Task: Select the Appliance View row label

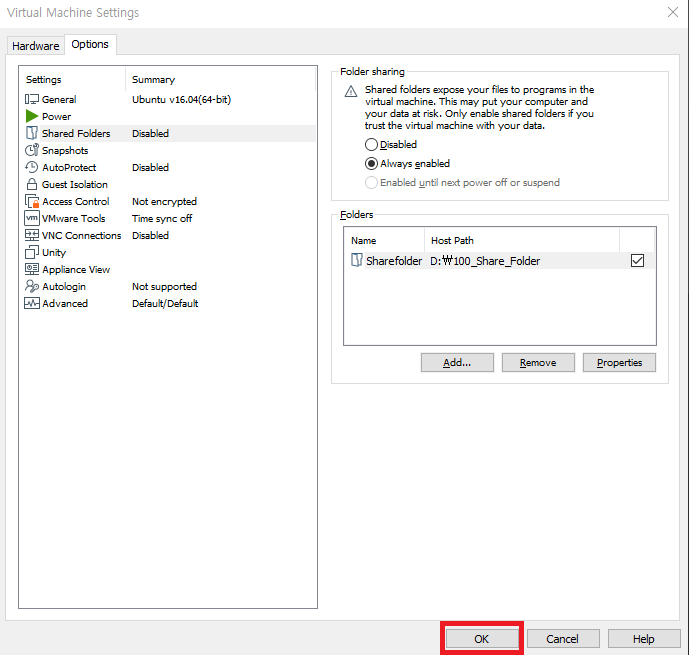Action: point(76,269)
